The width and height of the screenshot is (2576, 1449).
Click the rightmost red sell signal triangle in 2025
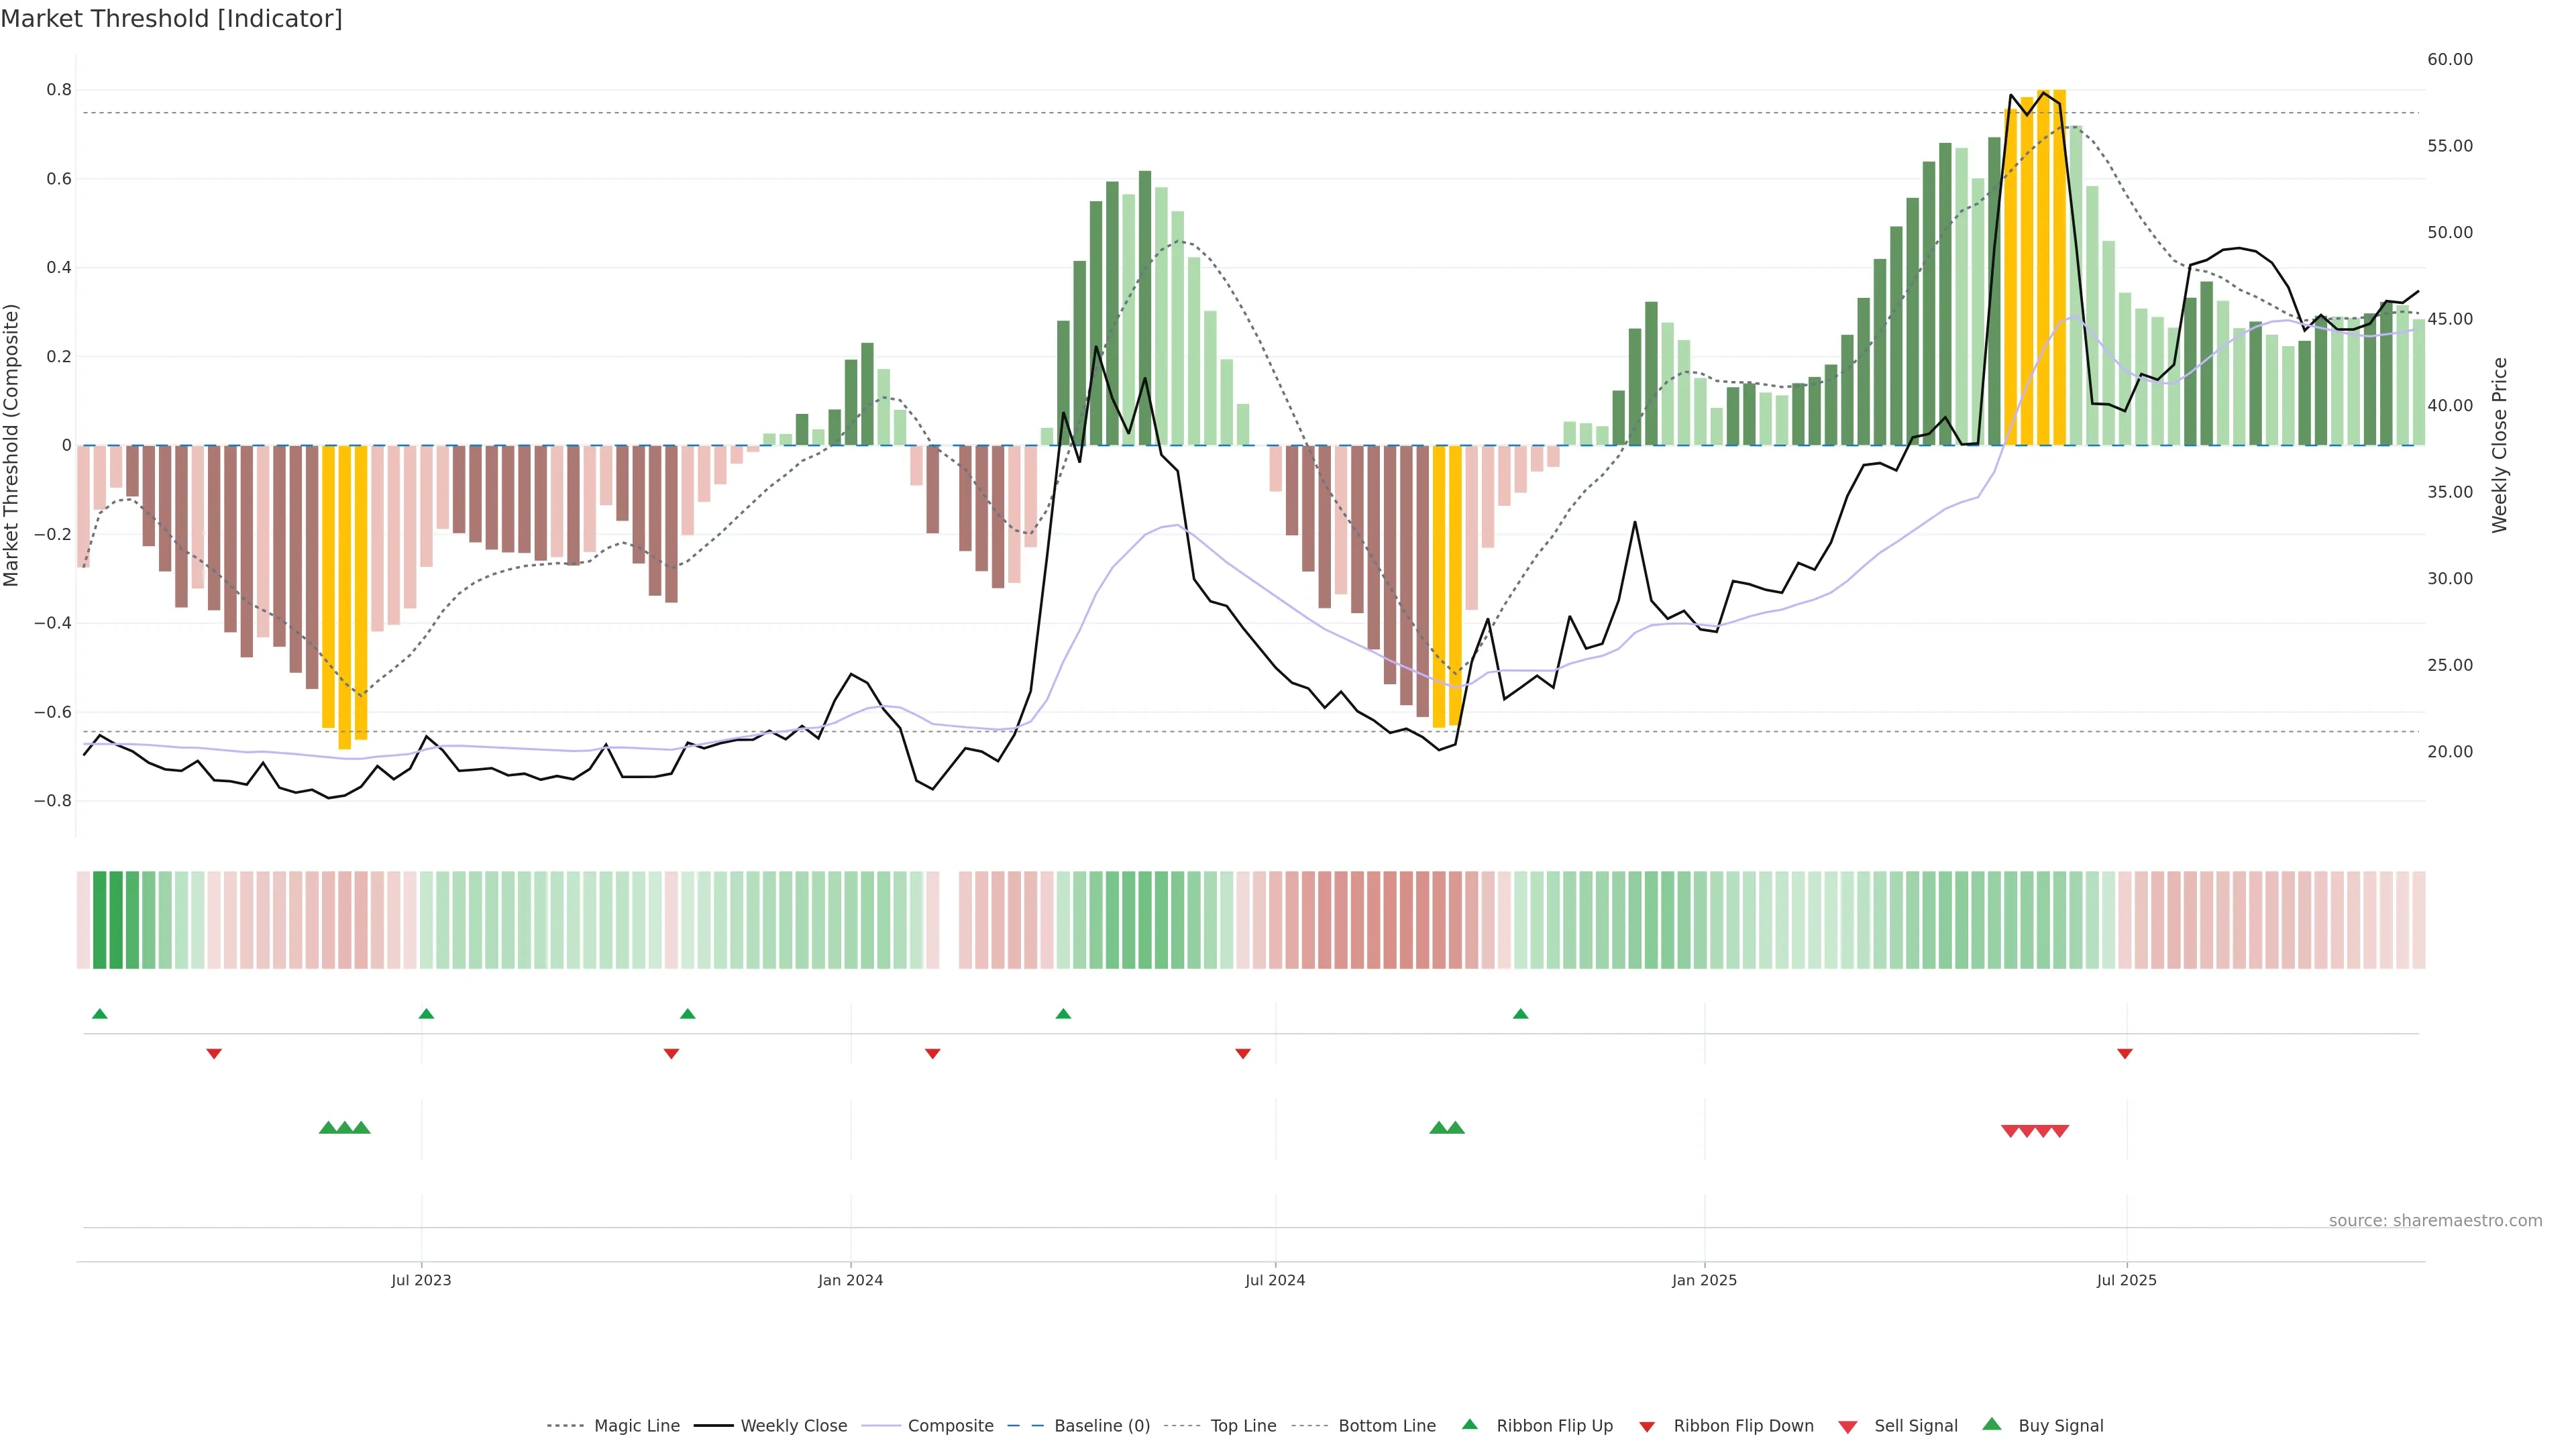pos(2060,1131)
